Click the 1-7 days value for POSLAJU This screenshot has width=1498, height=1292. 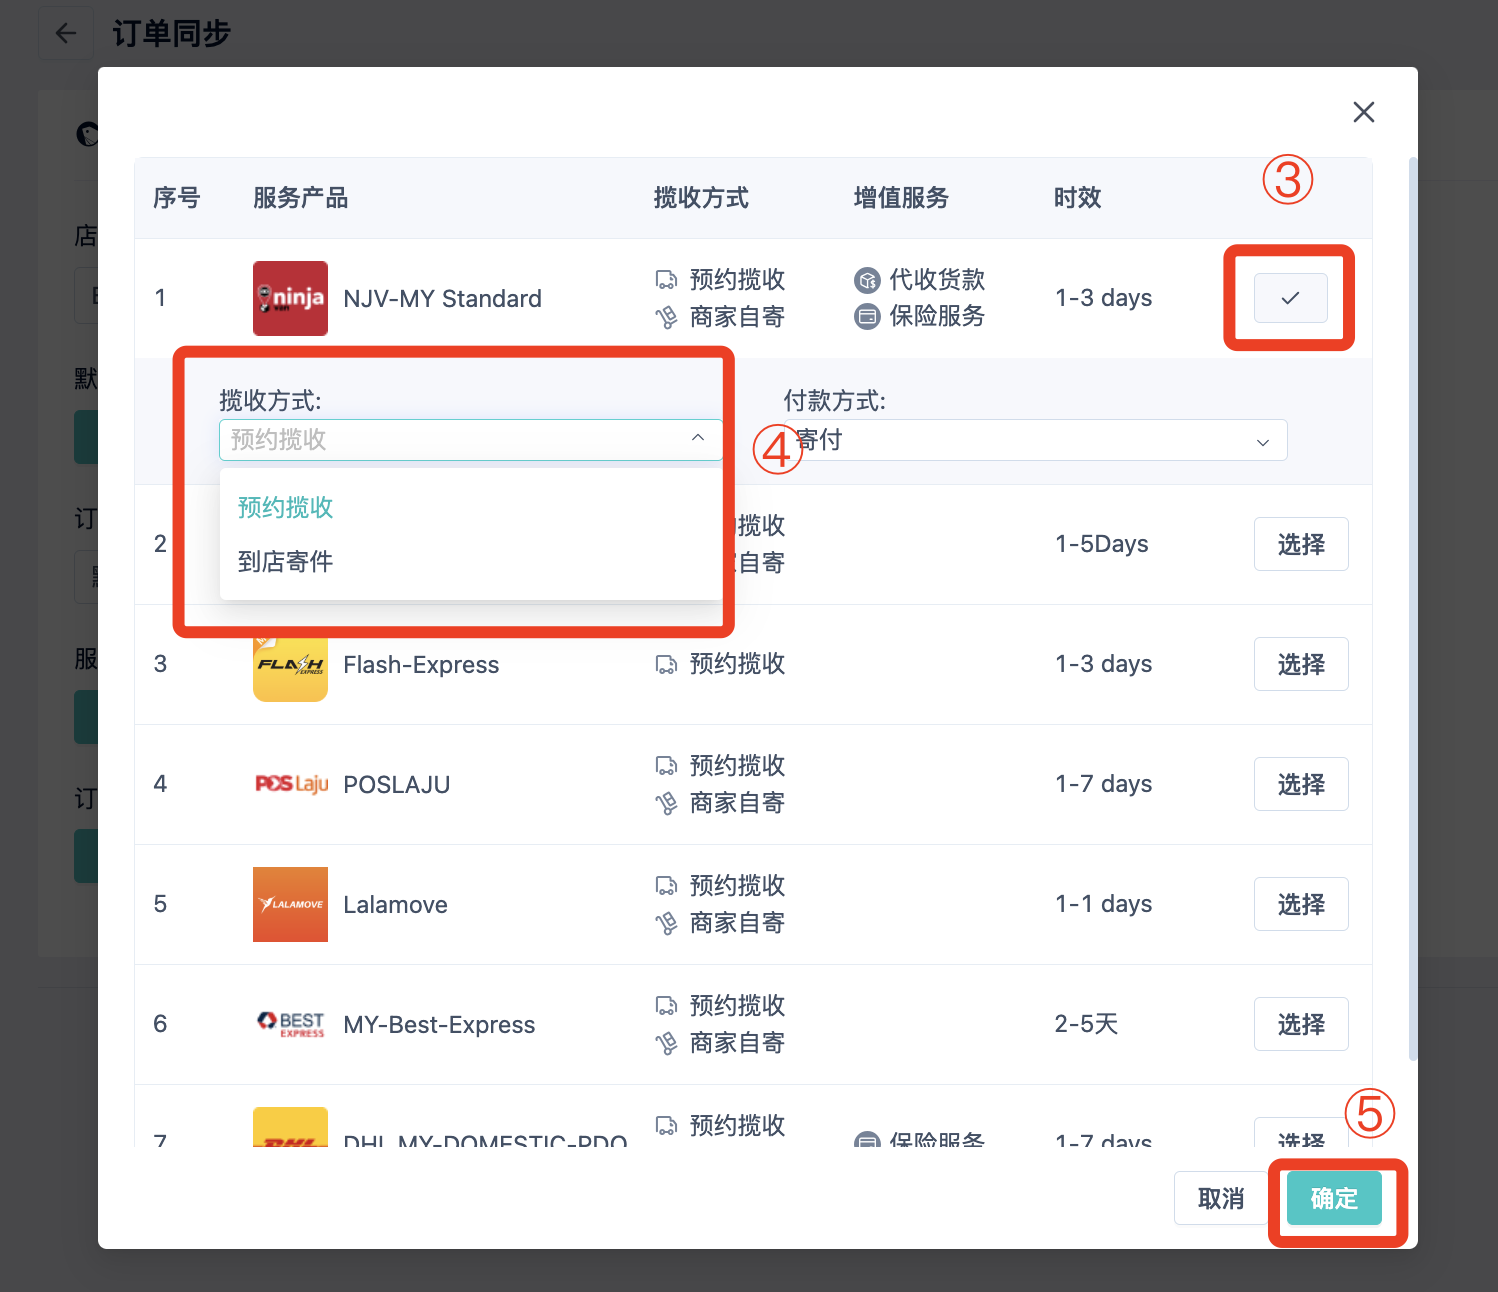click(x=1104, y=784)
